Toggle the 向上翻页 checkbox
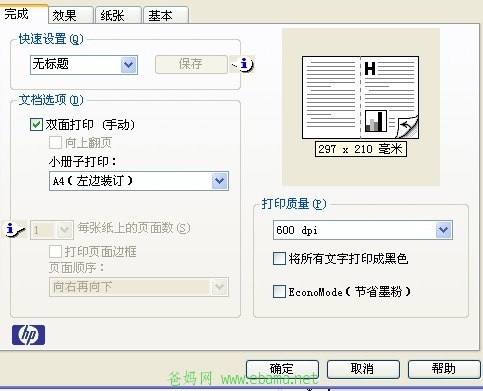483x391 pixels. point(55,143)
